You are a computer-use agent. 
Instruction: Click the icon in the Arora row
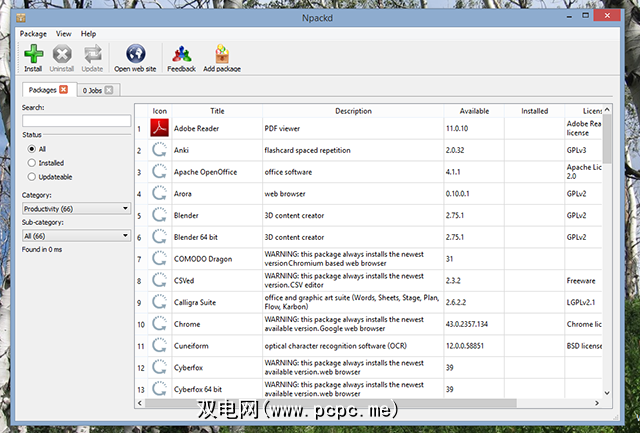point(159,193)
